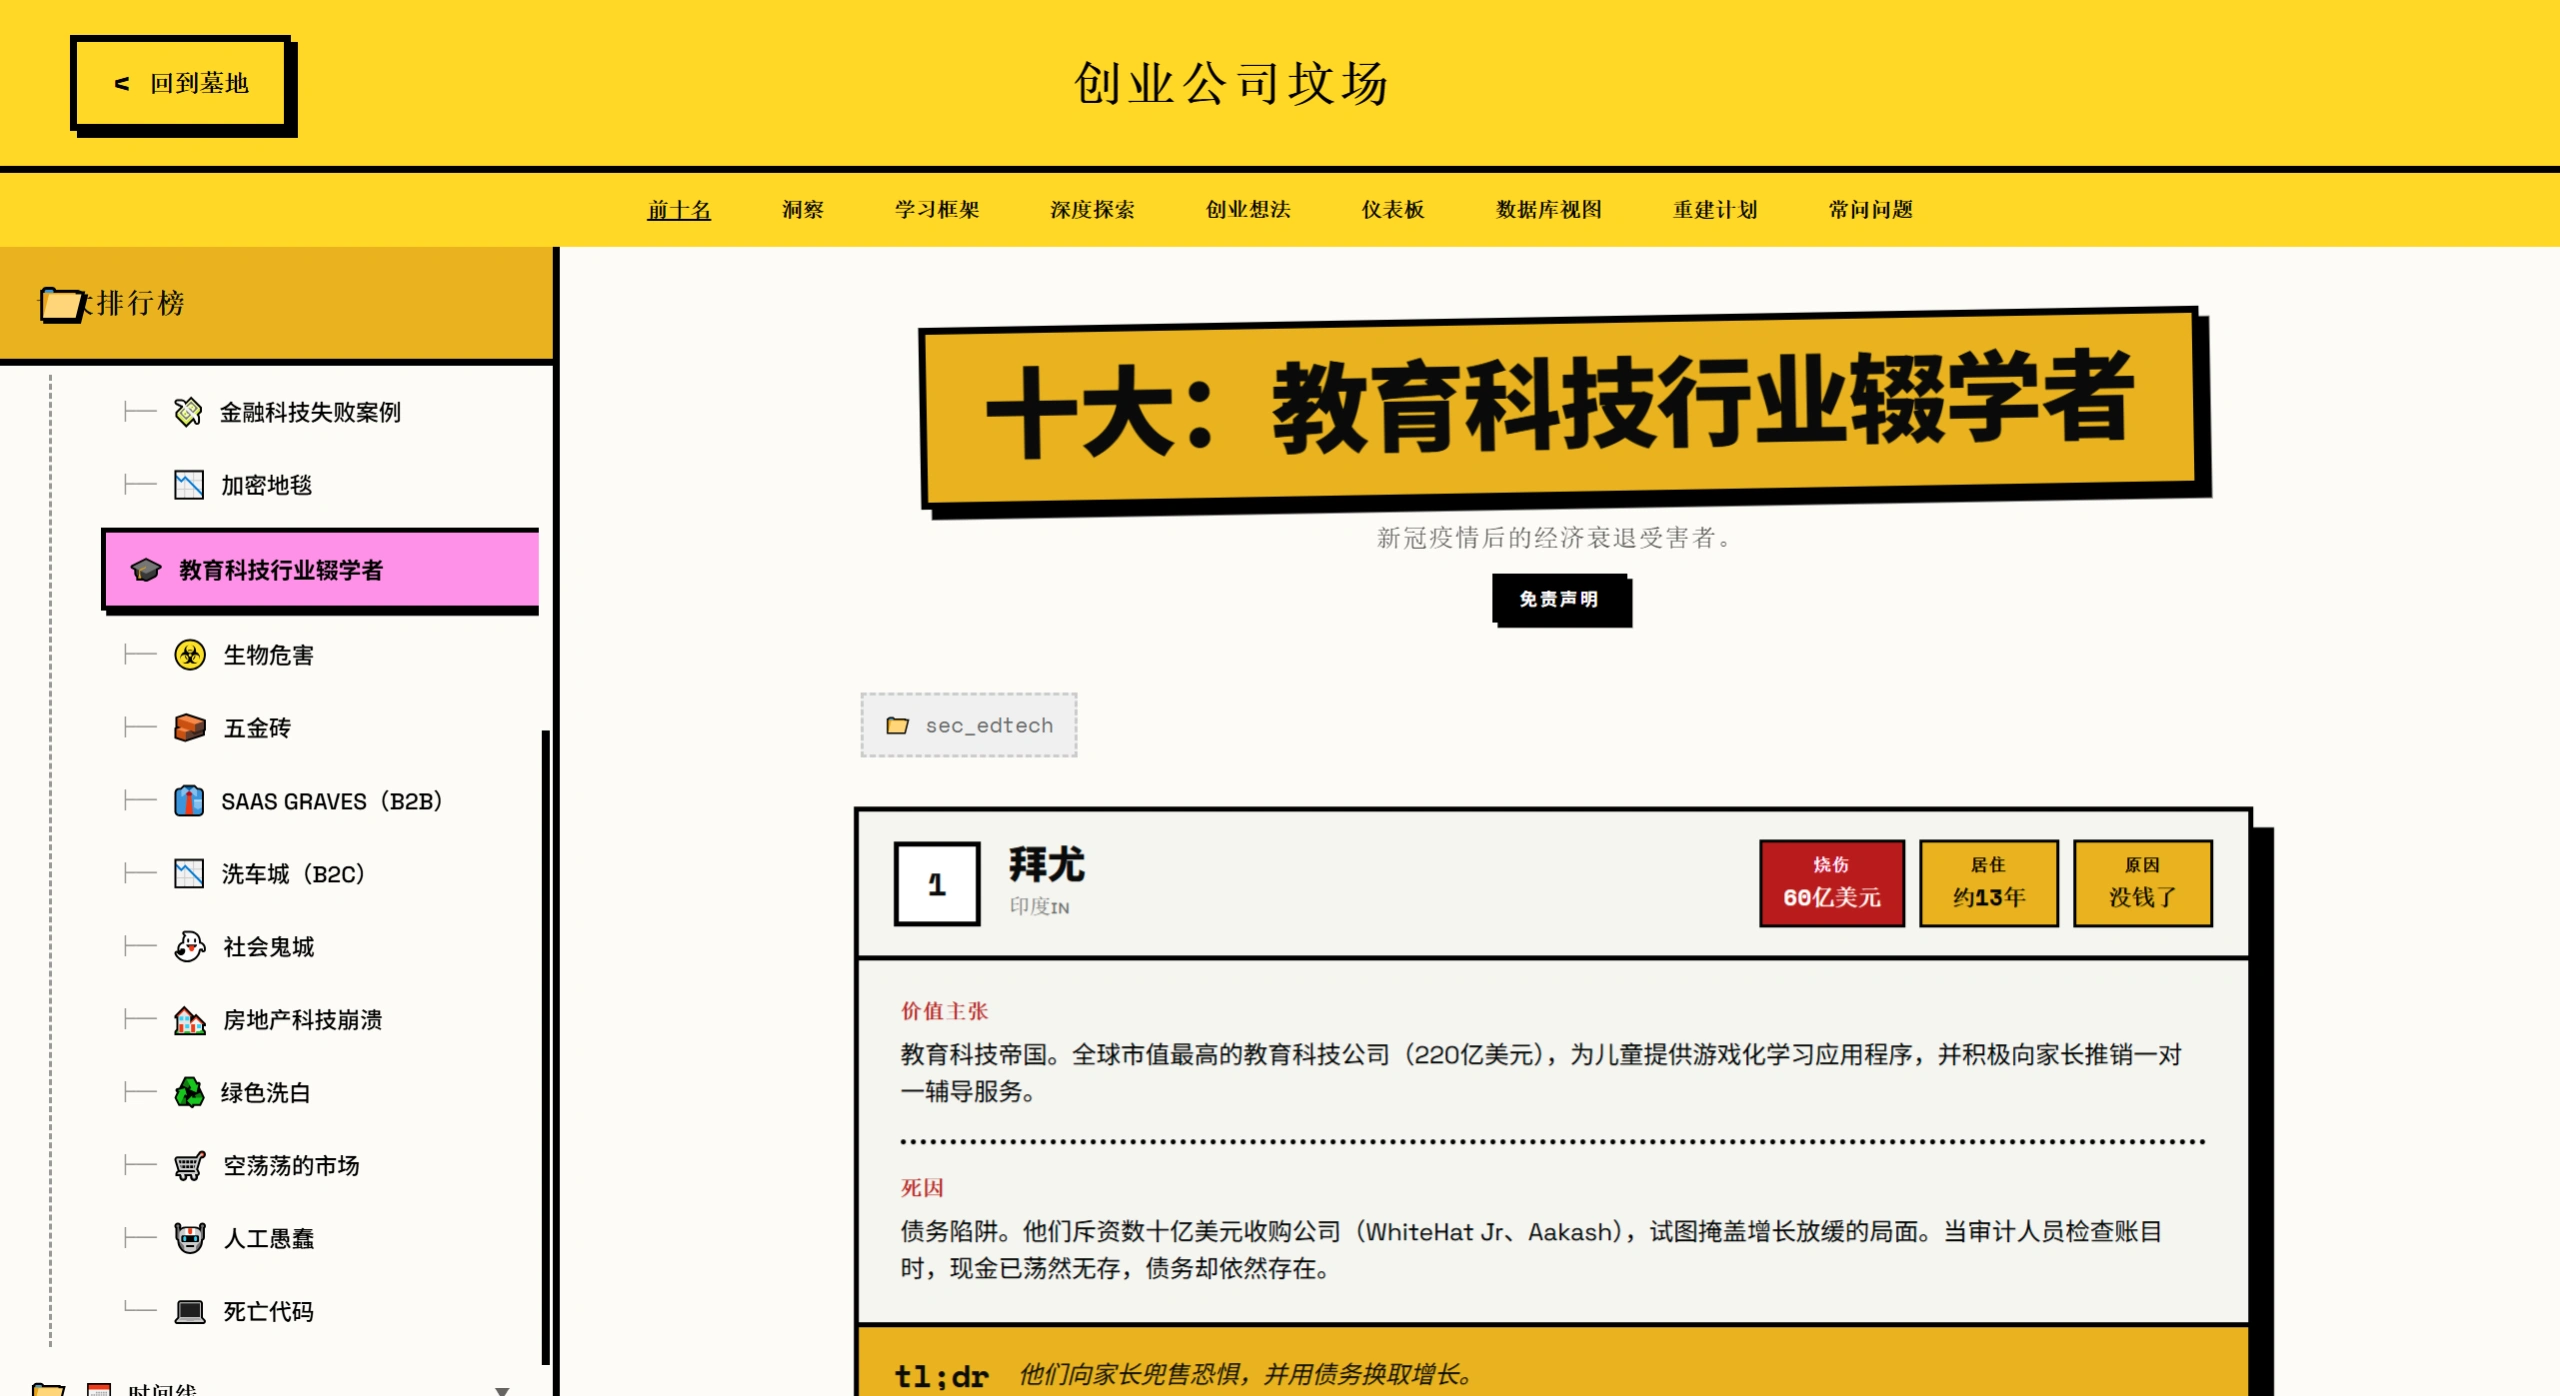Click the subtitle 新冠疫情后的经济衰退受害者

point(1556,538)
